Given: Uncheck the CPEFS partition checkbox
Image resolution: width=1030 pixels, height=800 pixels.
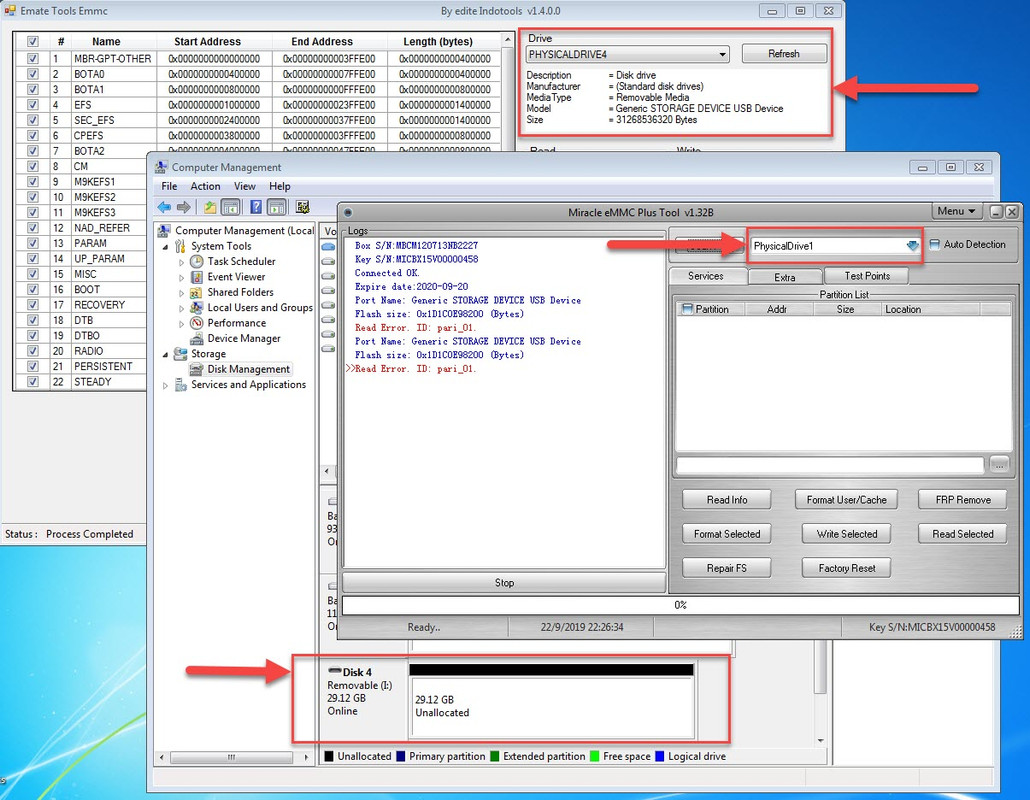Looking at the screenshot, I should pyautogui.click(x=33, y=135).
